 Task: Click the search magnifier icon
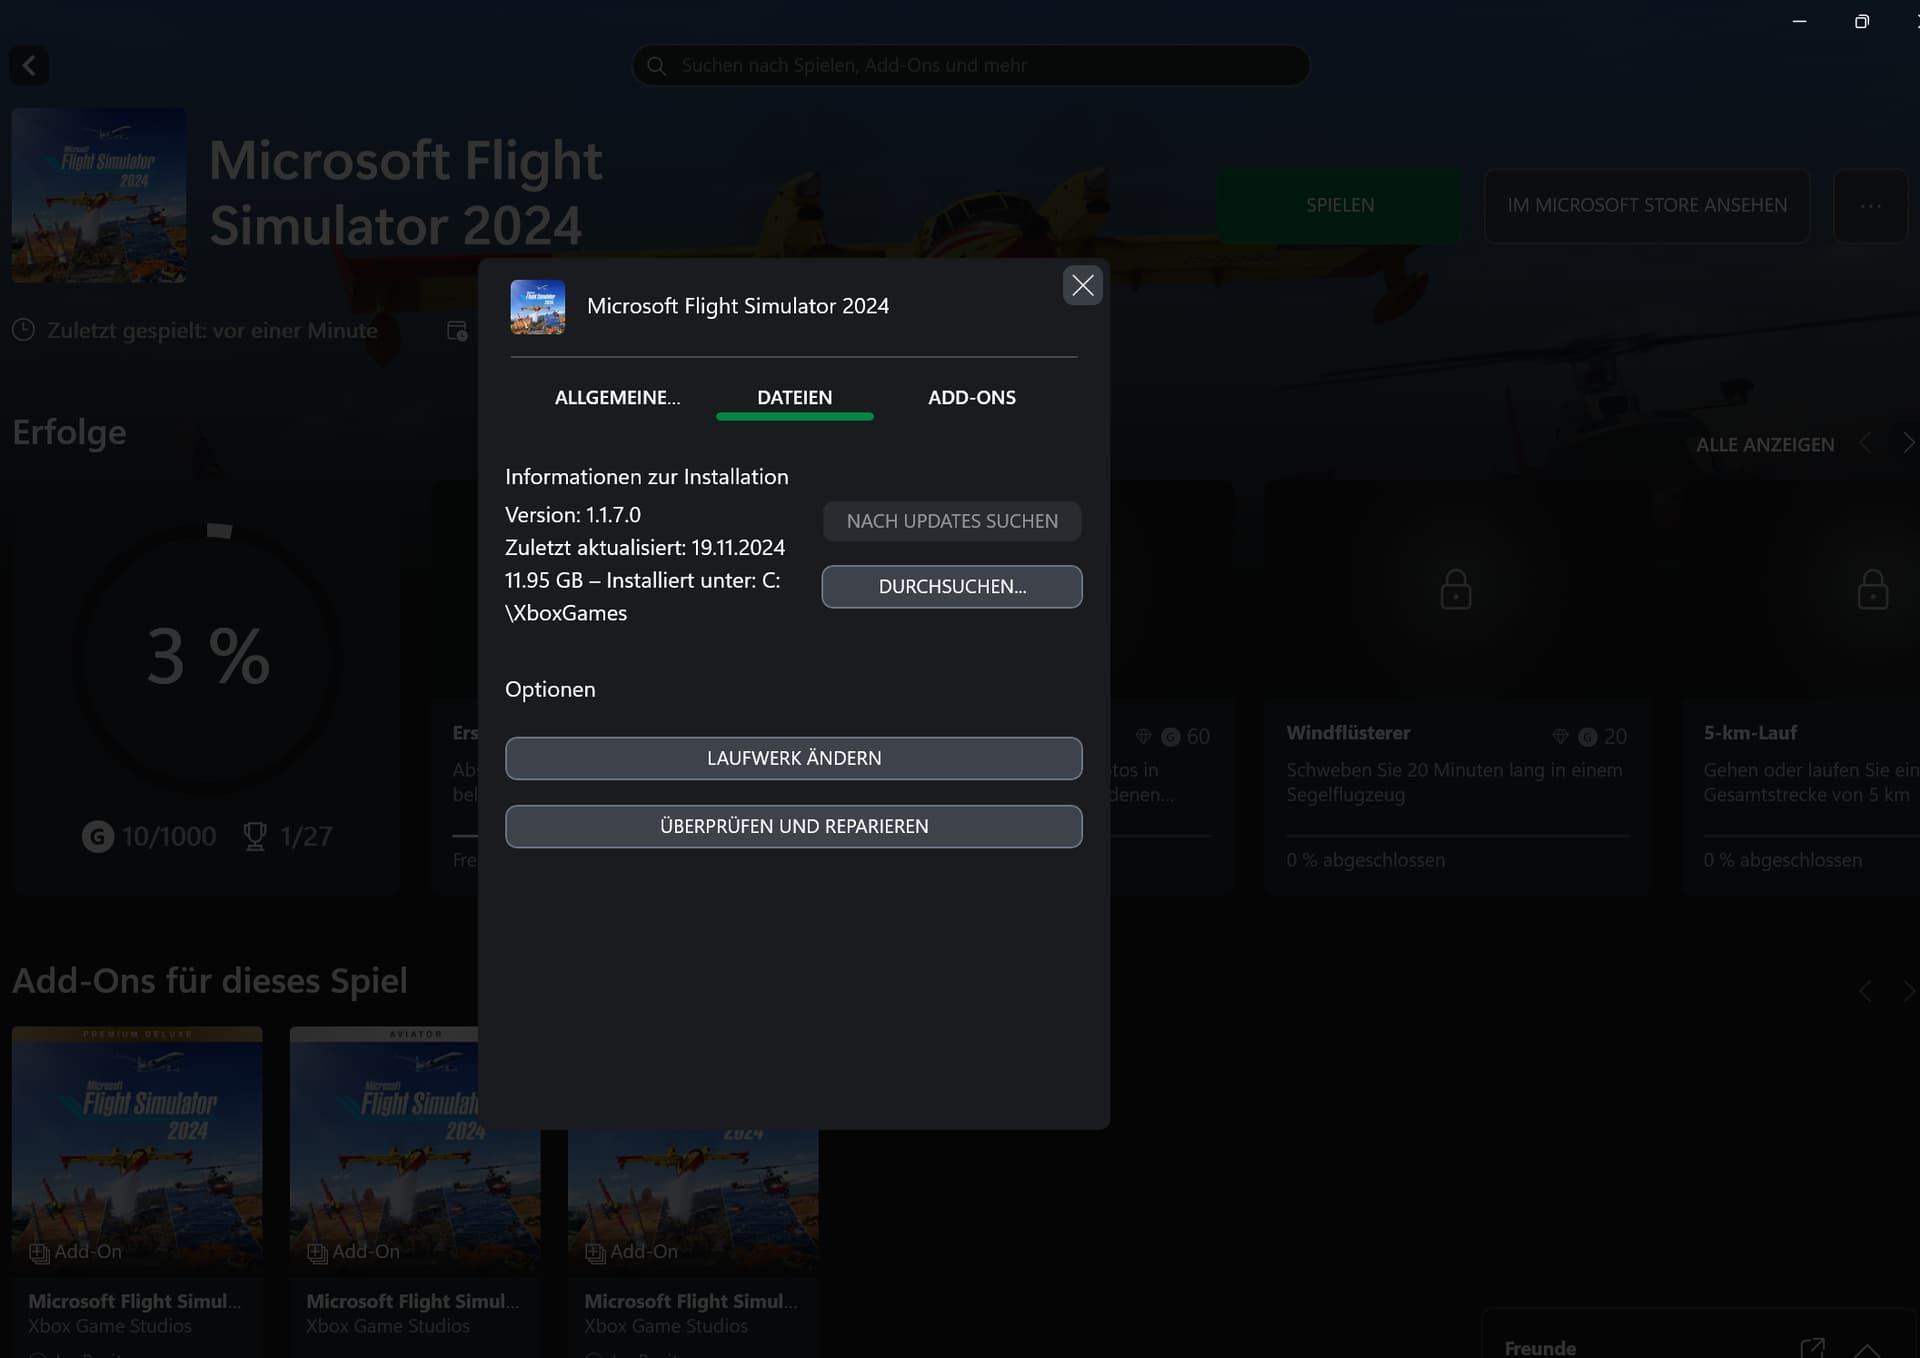pyautogui.click(x=657, y=65)
